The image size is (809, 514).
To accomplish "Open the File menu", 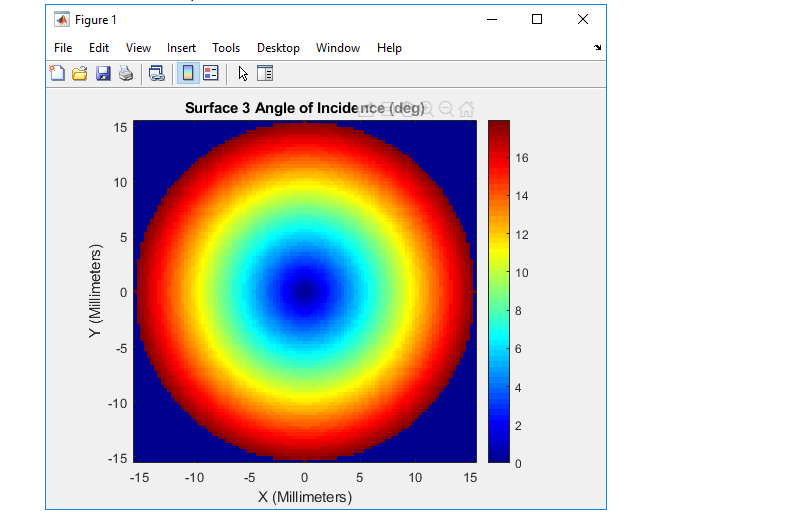I will click(63, 48).
